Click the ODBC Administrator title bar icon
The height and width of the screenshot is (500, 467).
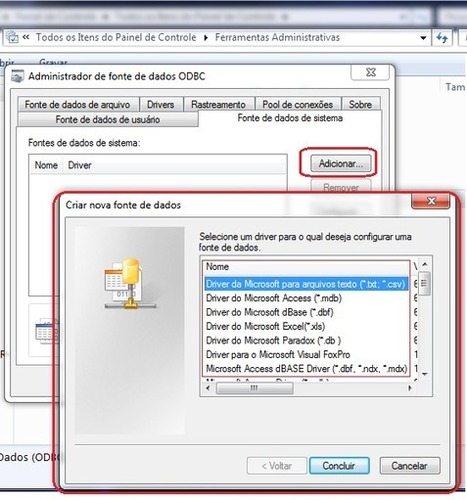[17, 76]
